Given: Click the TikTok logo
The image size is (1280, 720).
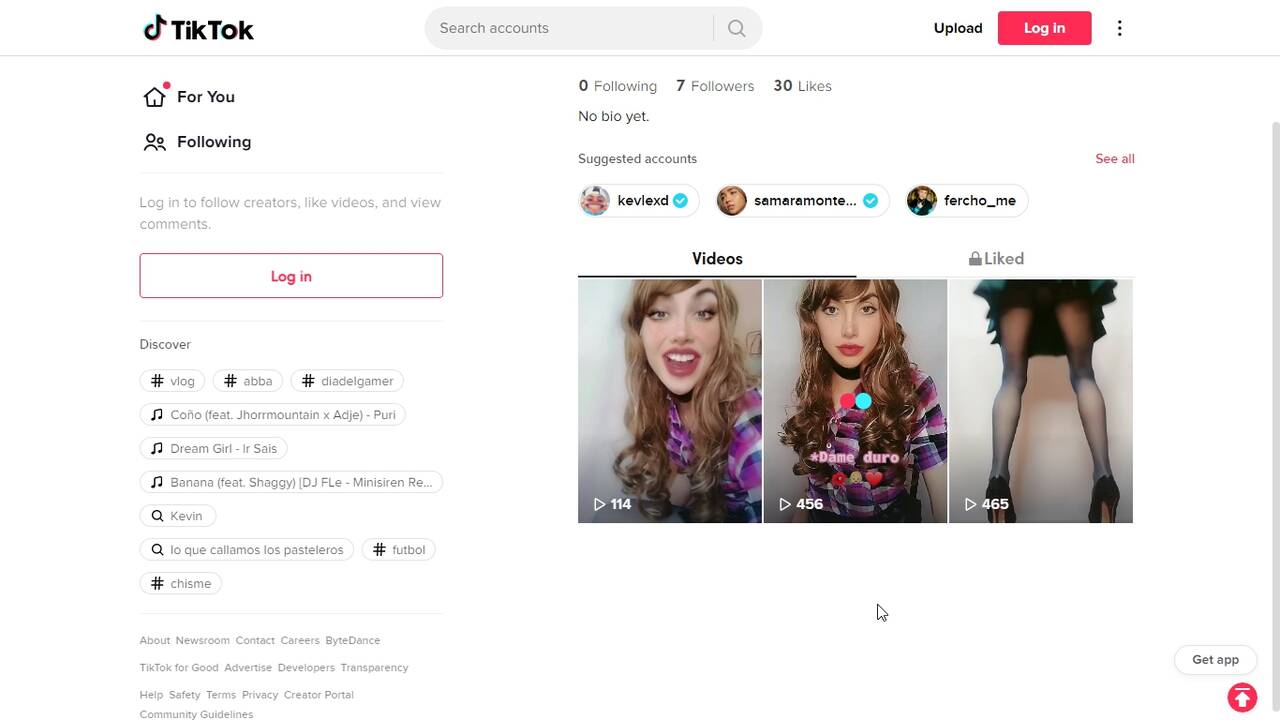Looking at the screenshot, I should tap(198, 28).
